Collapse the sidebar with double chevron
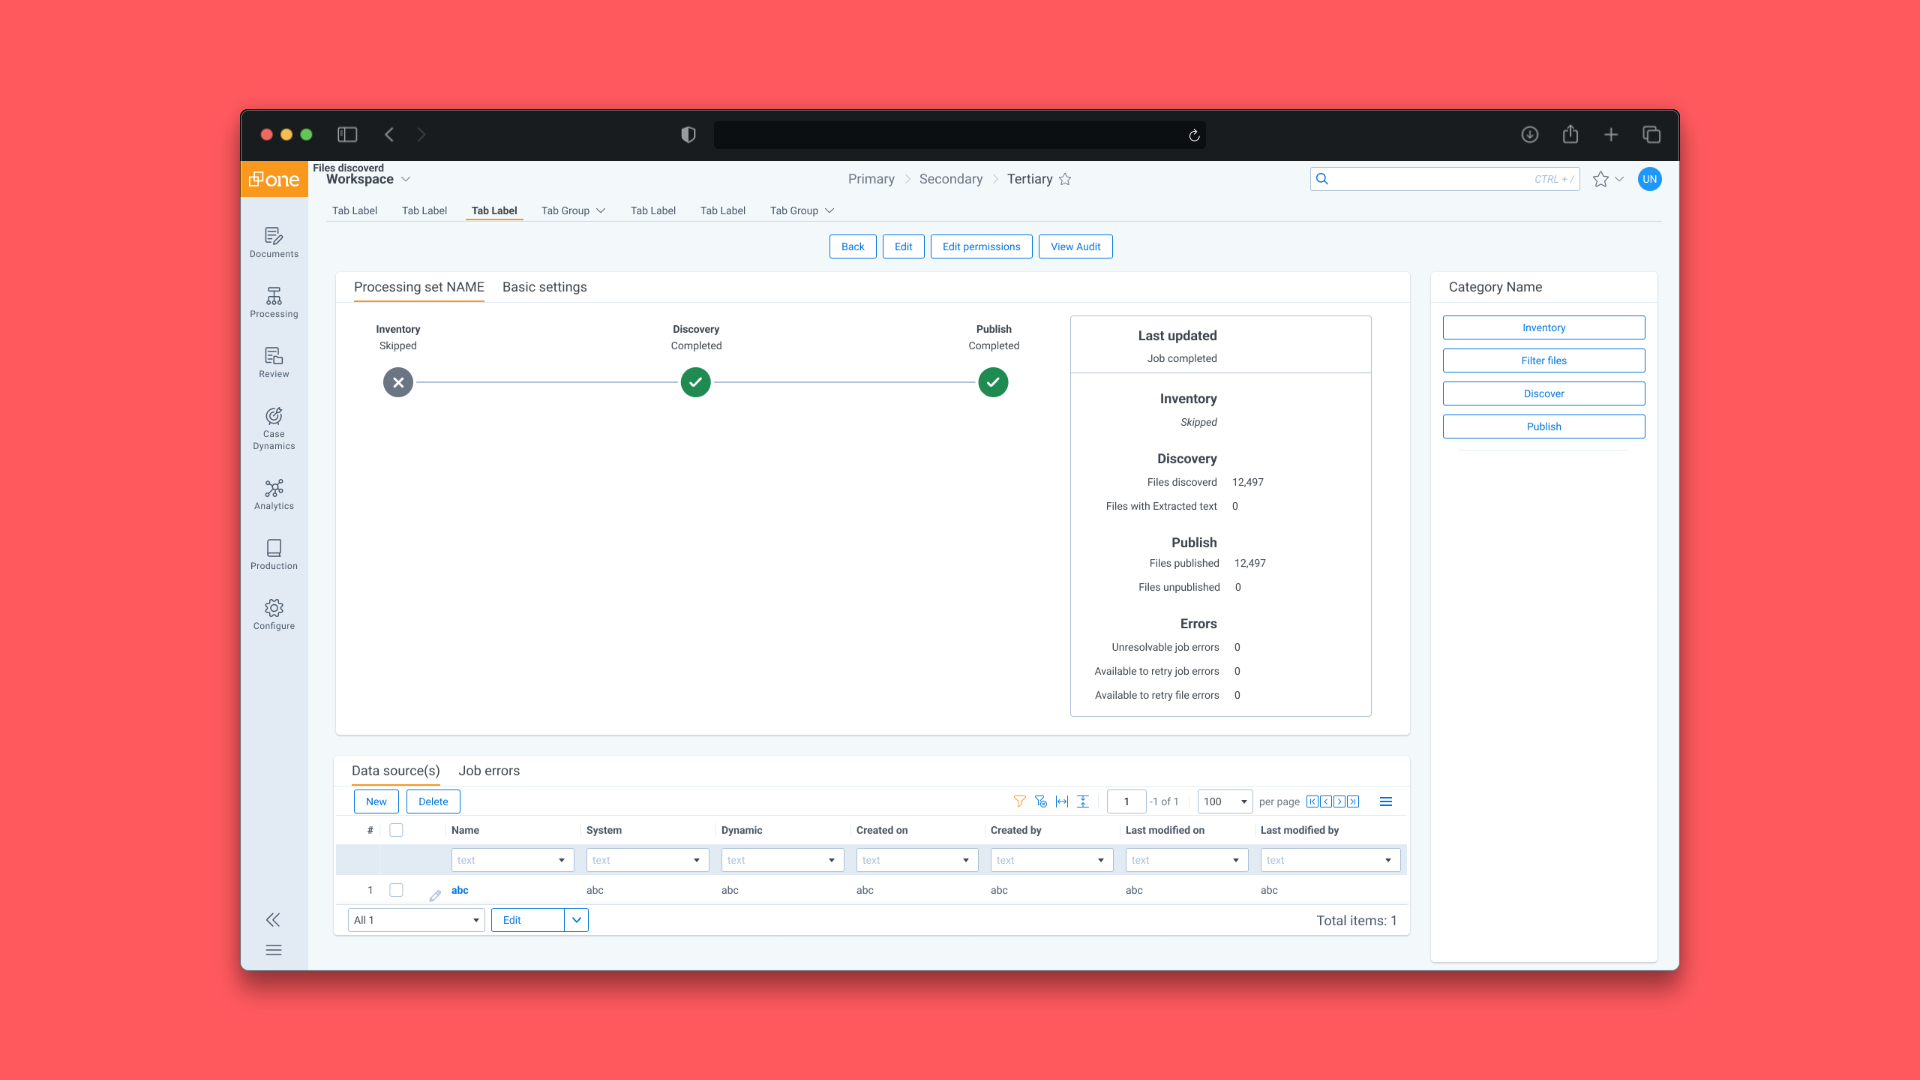 tap(273, 919)
